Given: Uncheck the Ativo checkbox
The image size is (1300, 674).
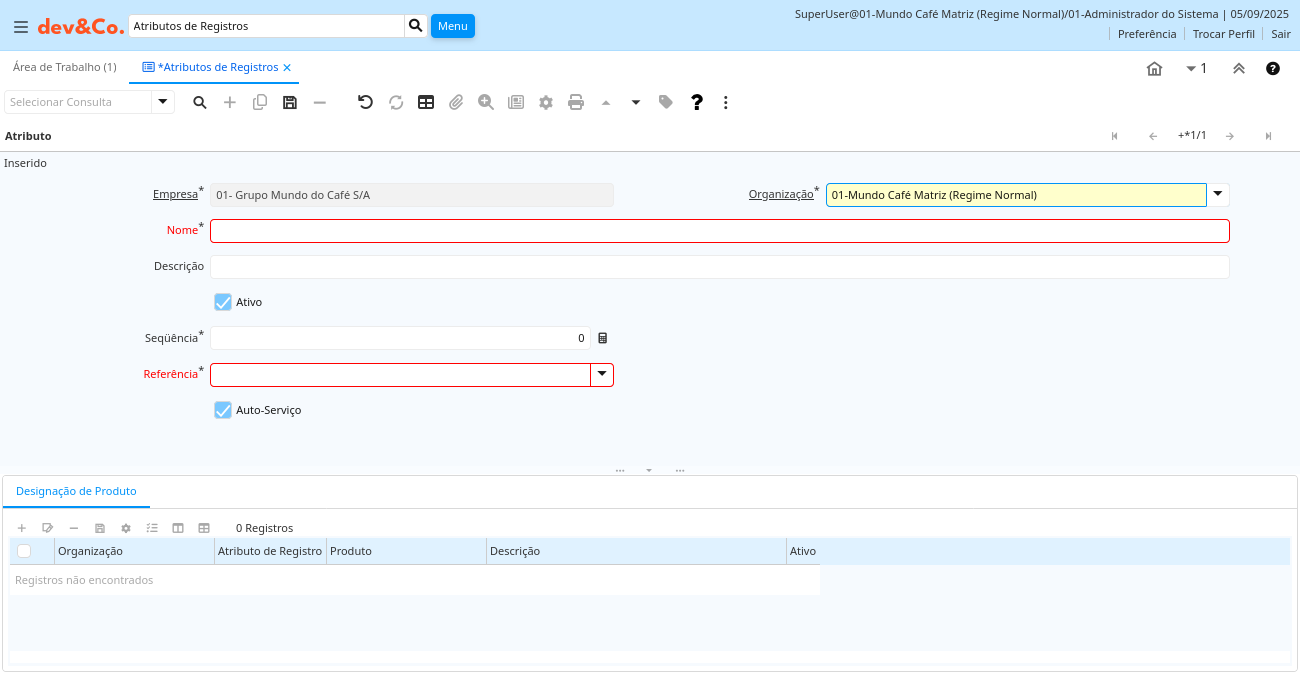Looking at the screenshot, I should click(x=223, y=302).
